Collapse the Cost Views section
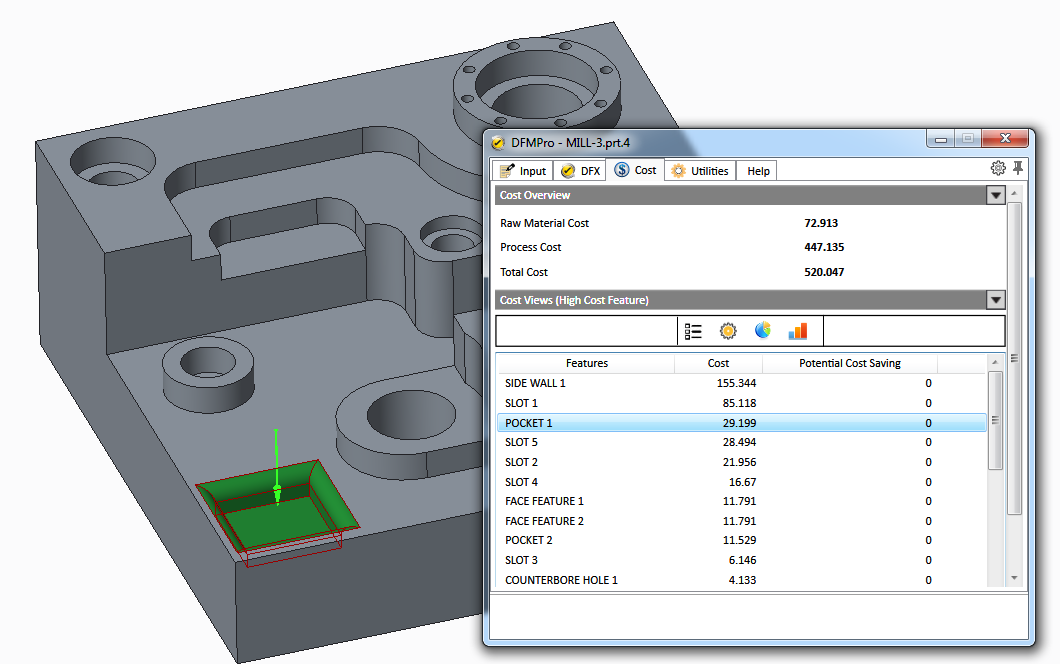 (995, 300)
